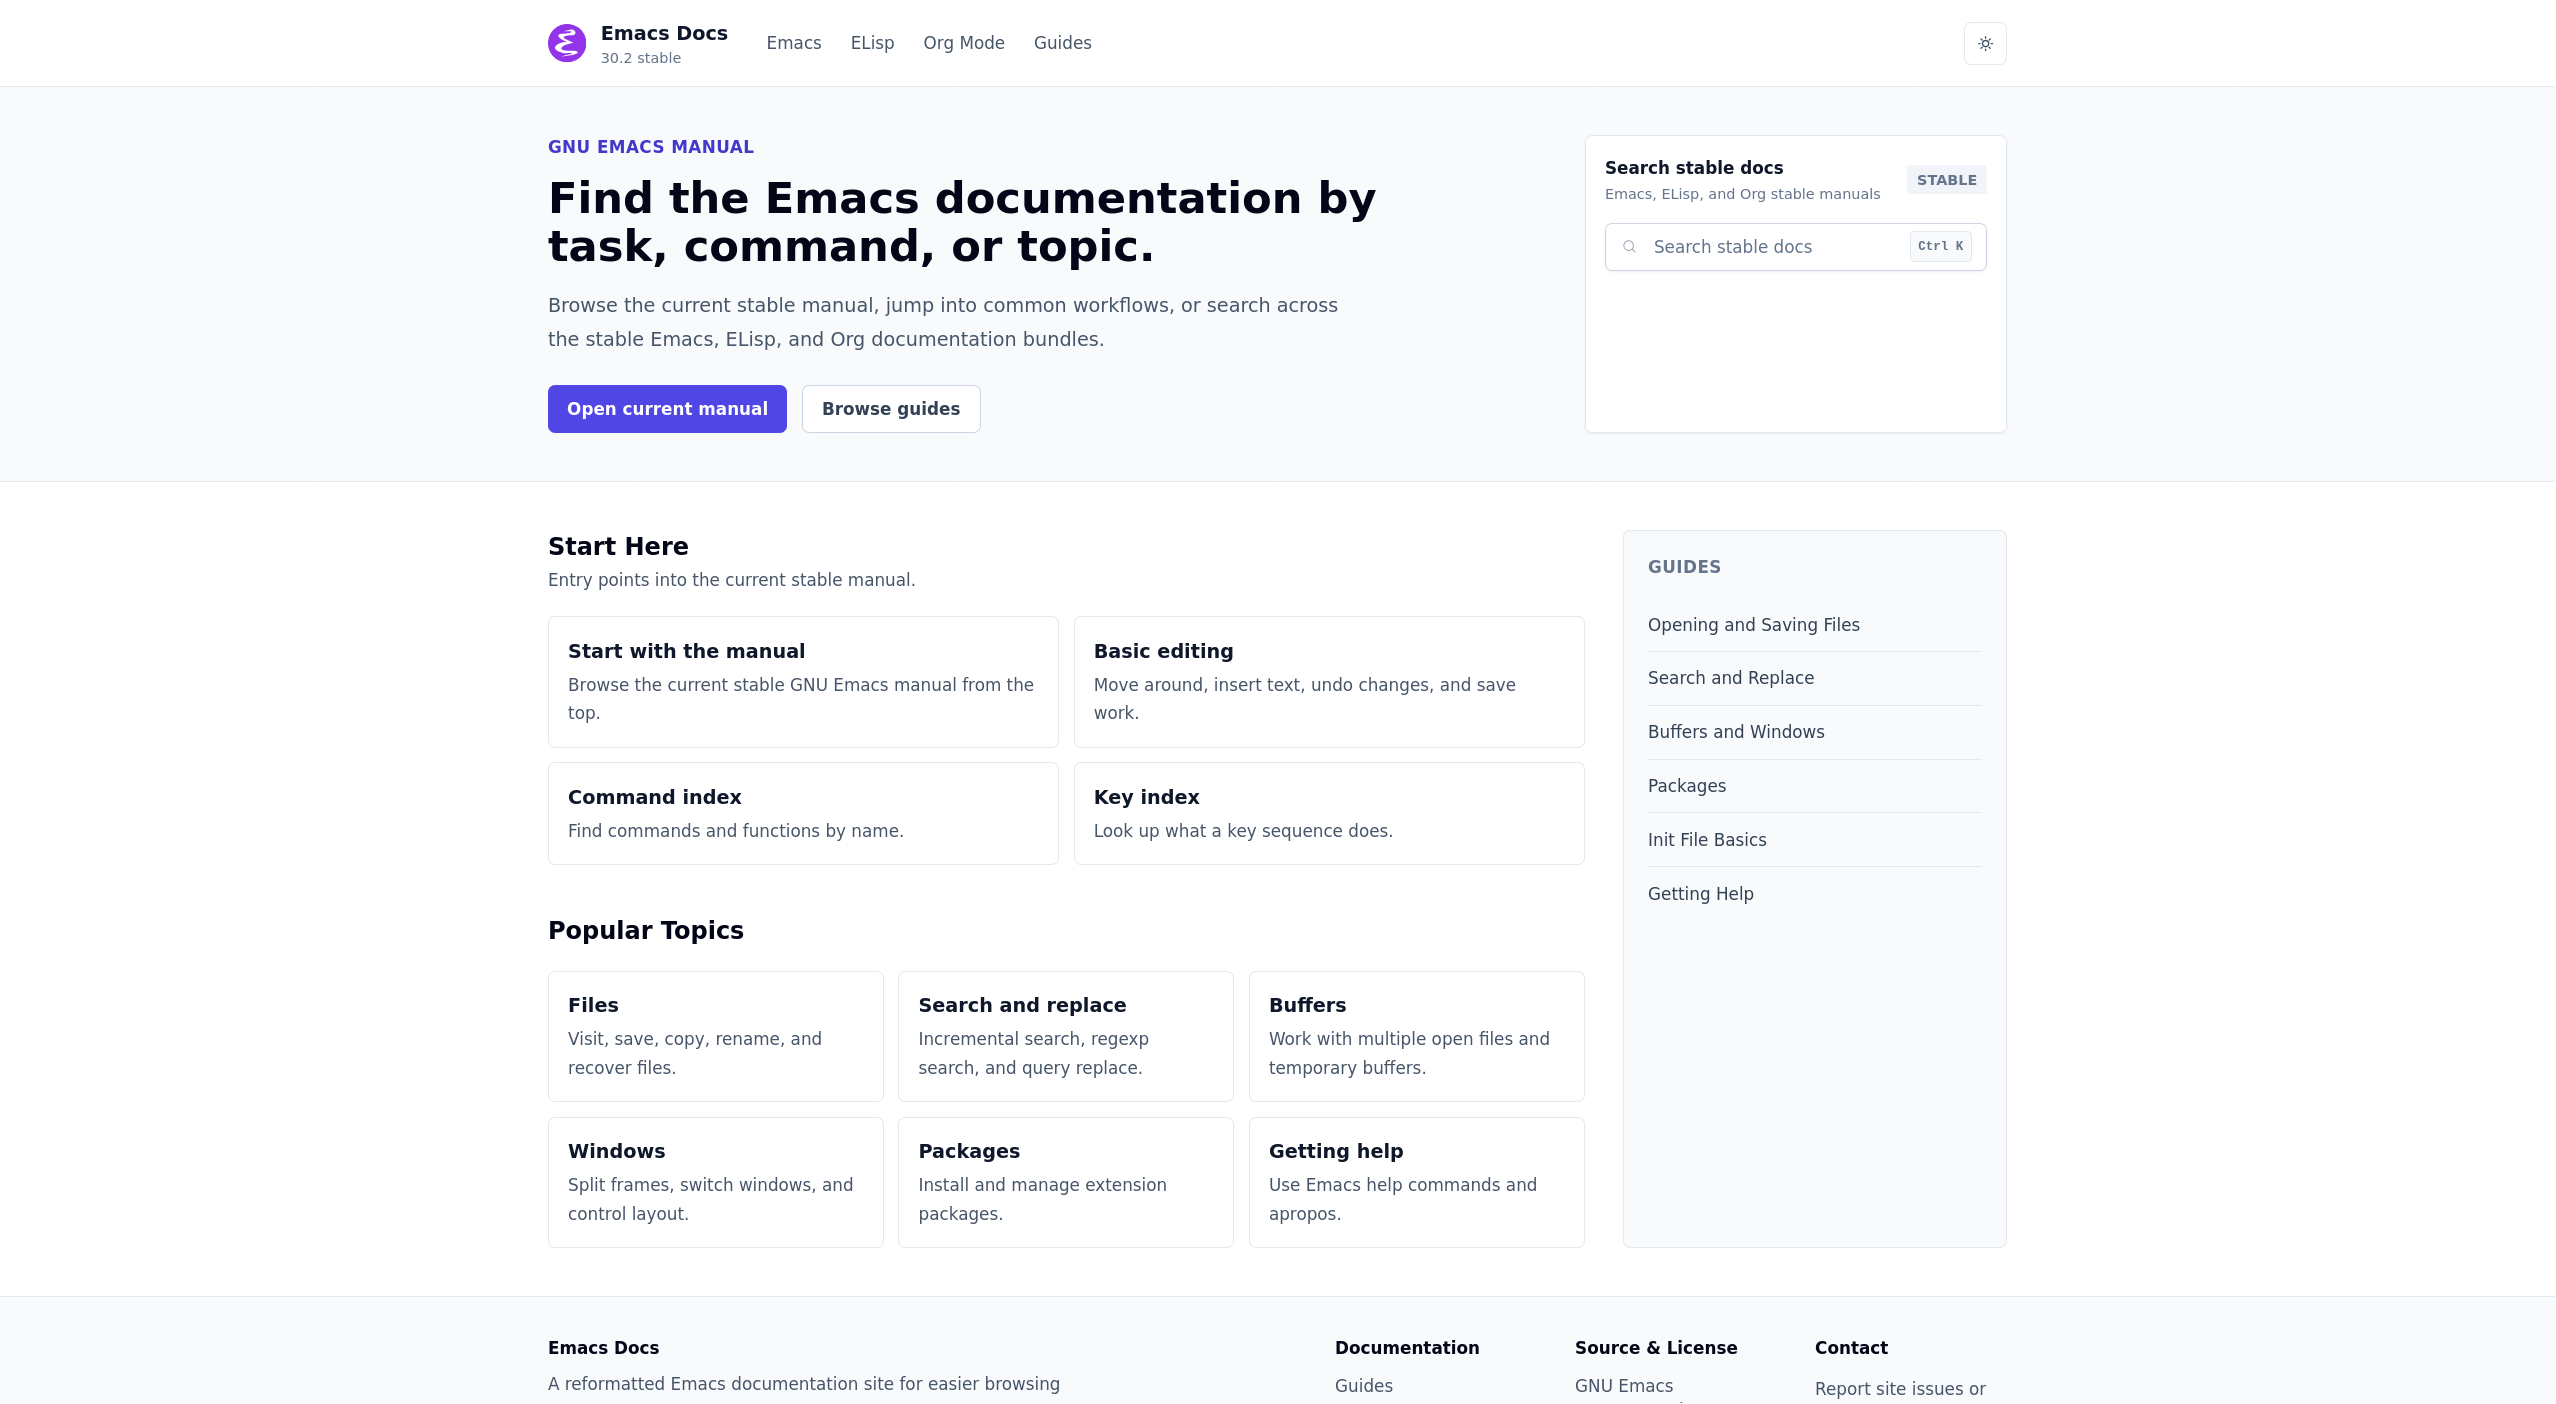The image size is (2556, 1404).
Task: Open the Key index card
Action: (x=1329, y=814)
